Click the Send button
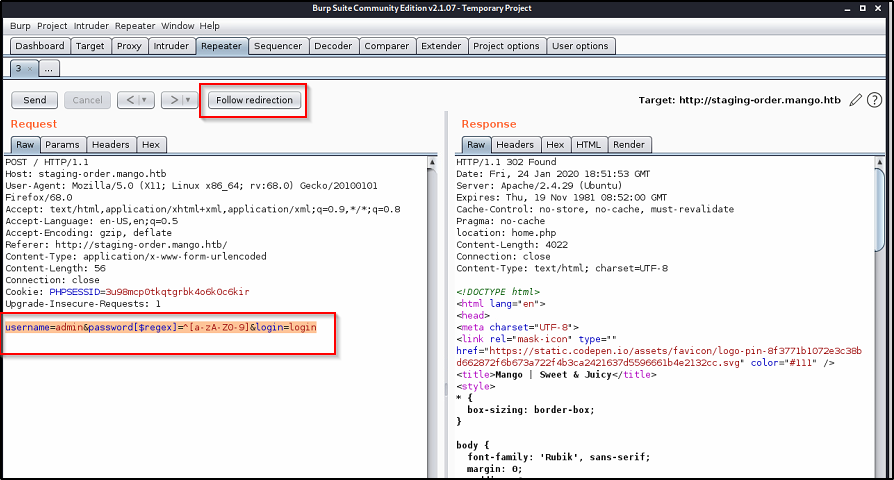 coord(35,100)
